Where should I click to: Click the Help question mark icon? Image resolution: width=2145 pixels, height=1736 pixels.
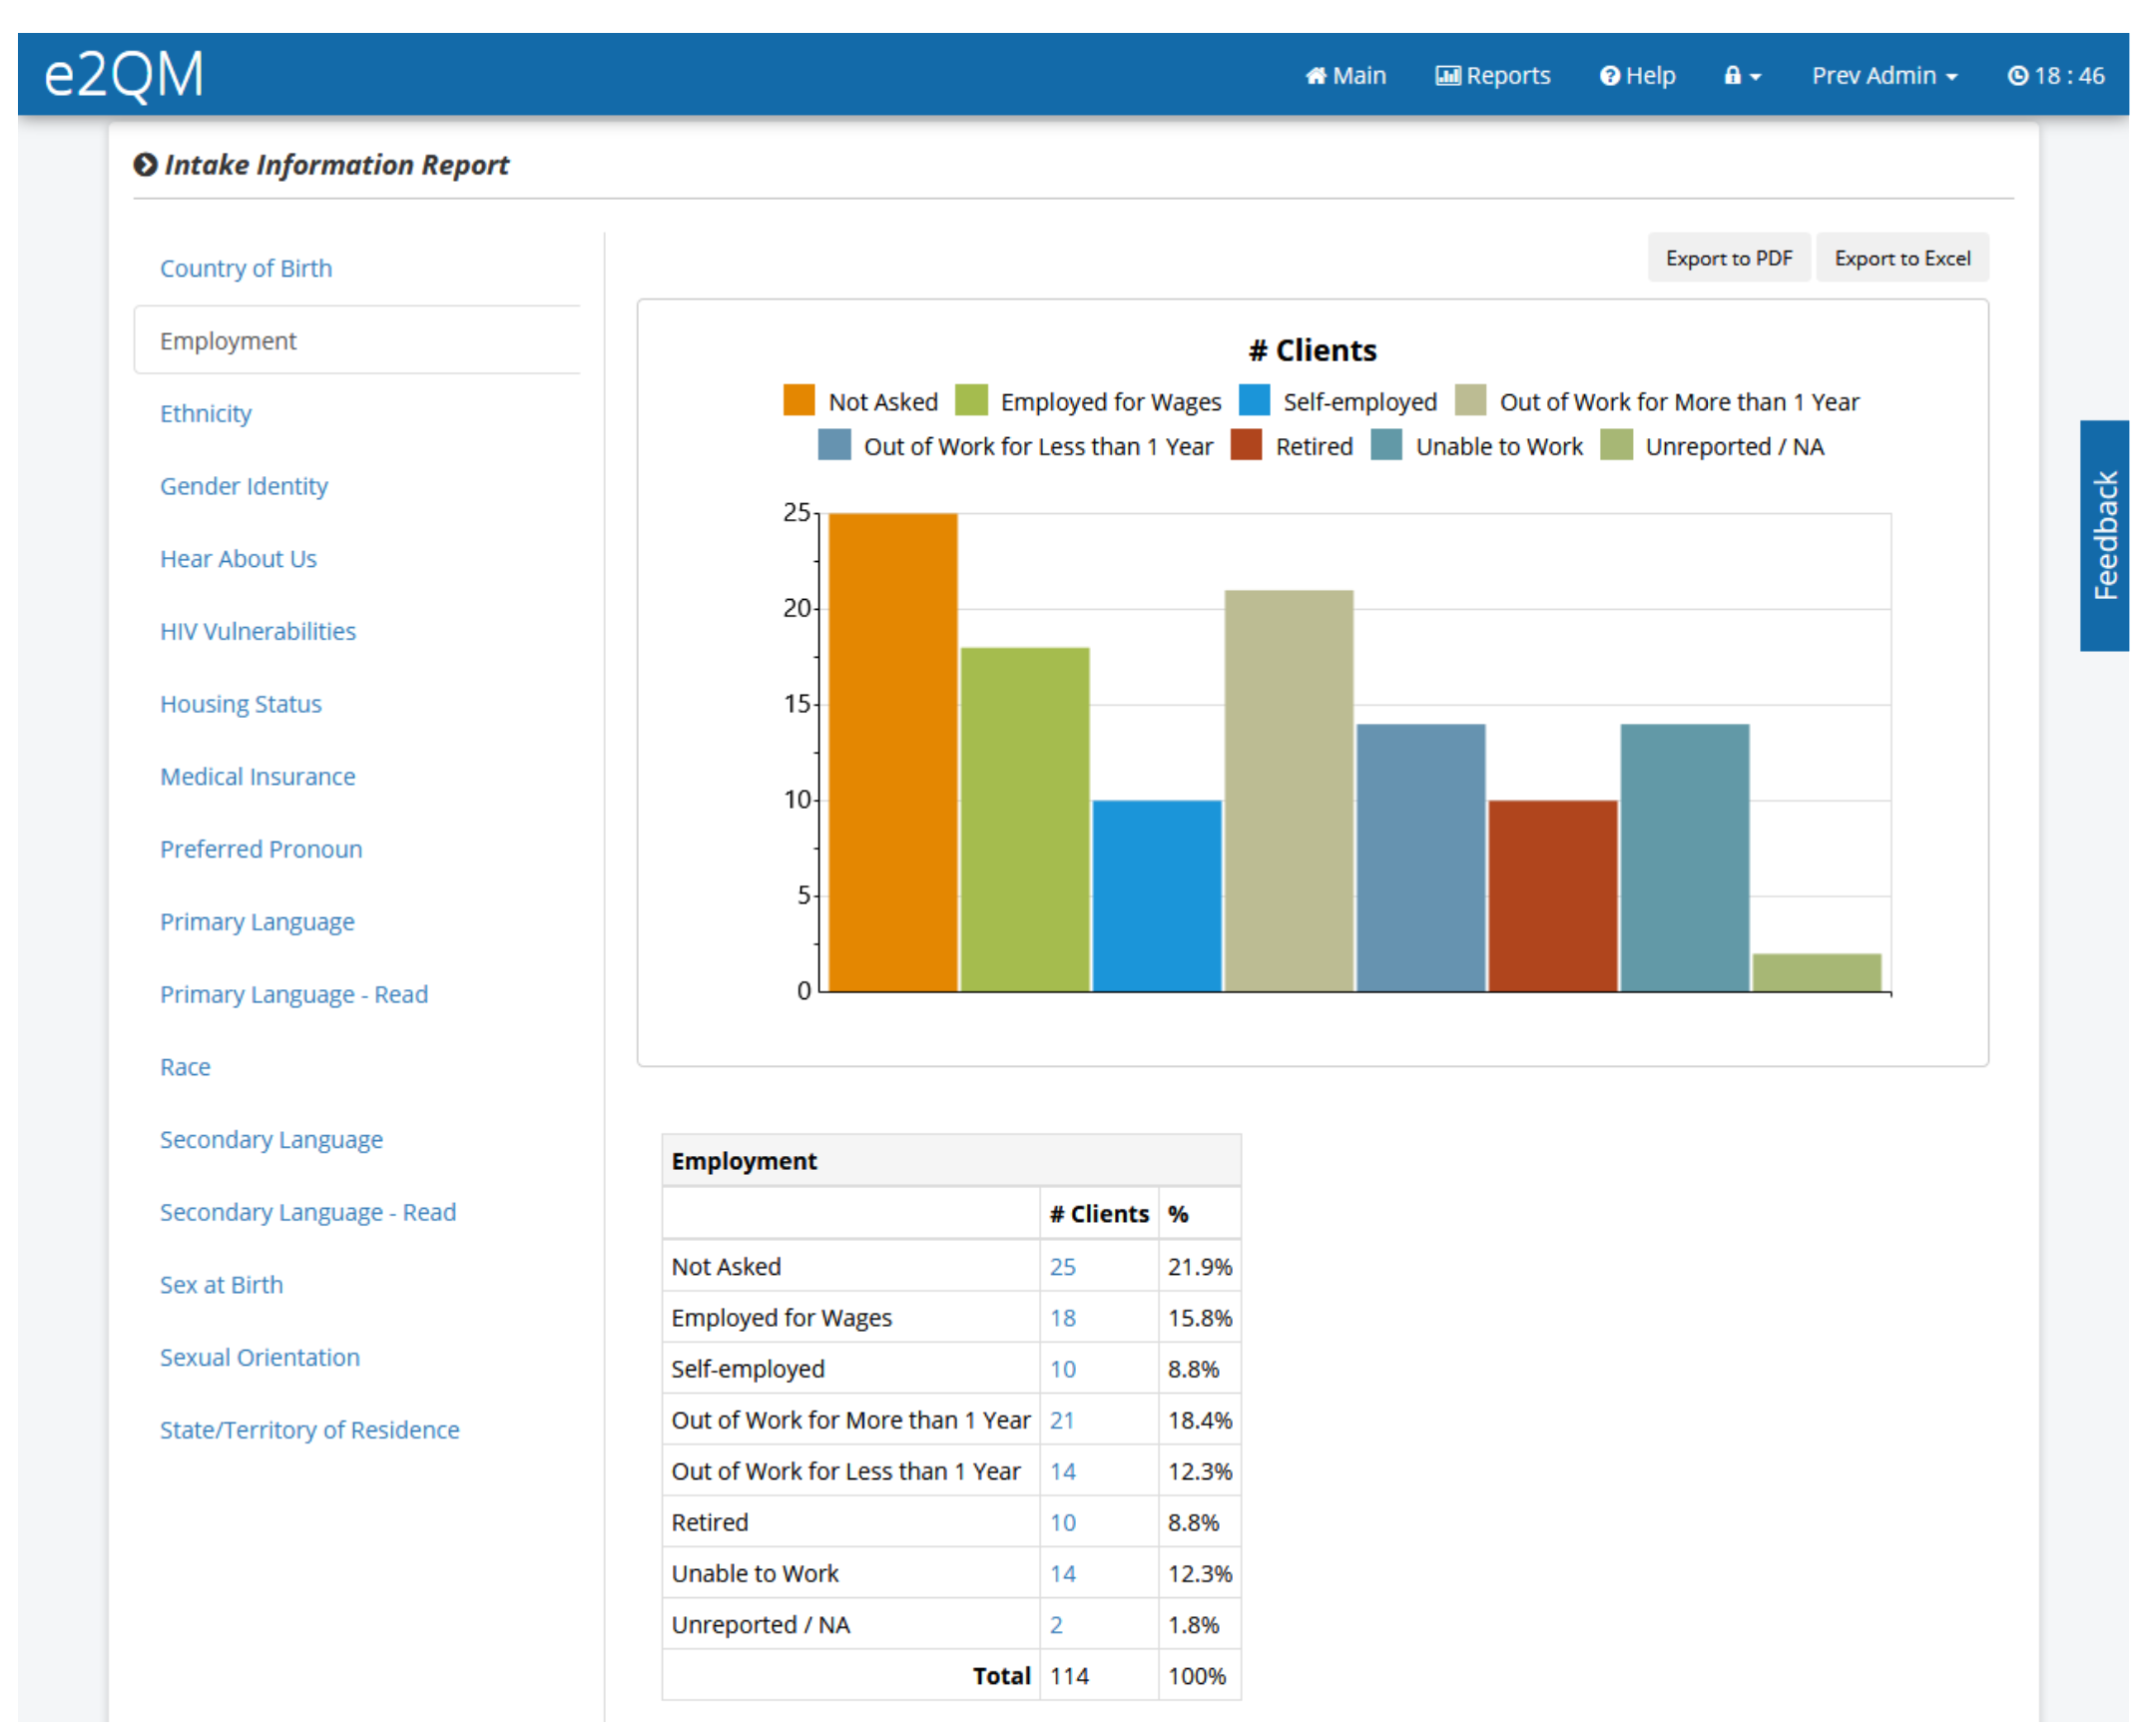pos(1609,76)
